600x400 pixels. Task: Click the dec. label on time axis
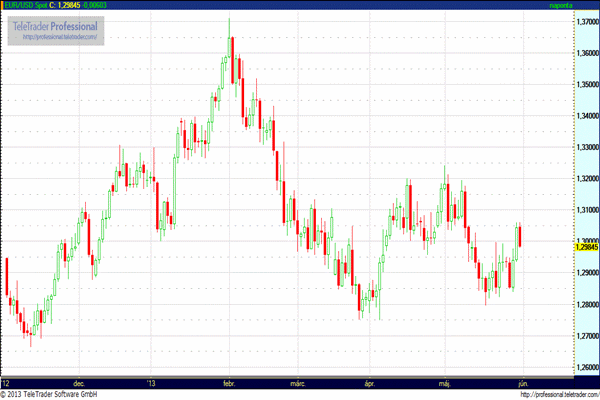80,382
